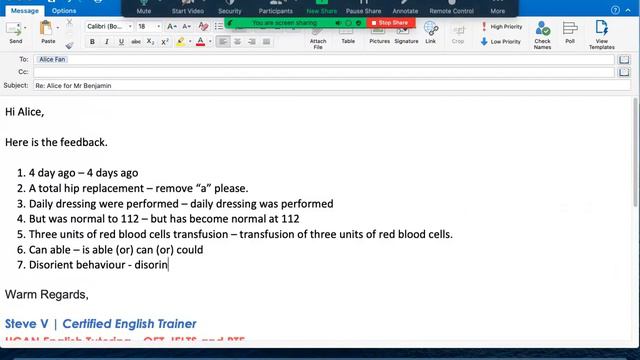
Task: Toggle bold formatting
Action: (92, 42)
